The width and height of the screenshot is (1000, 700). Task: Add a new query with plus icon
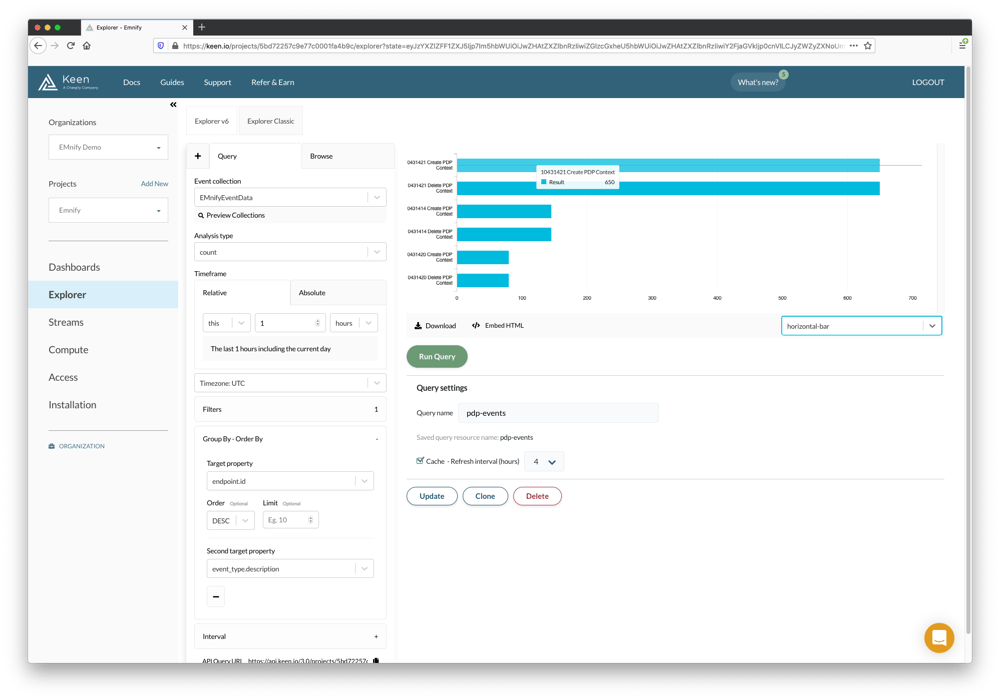coord(198,156)
